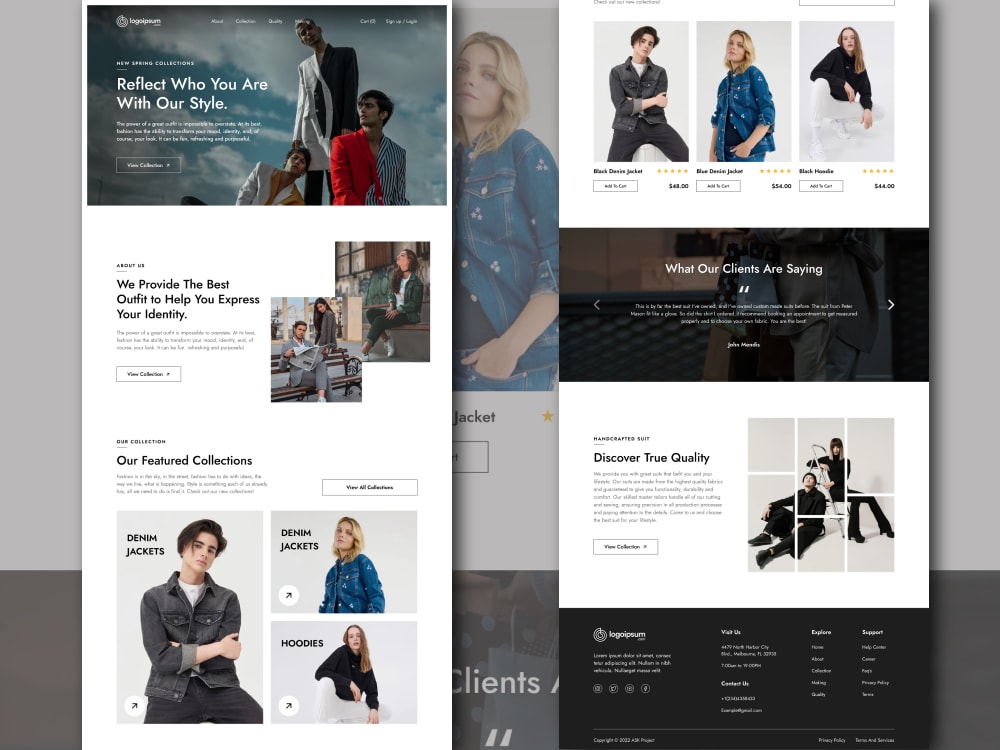Click the Our Featured Collections heading

click(184, 460)
